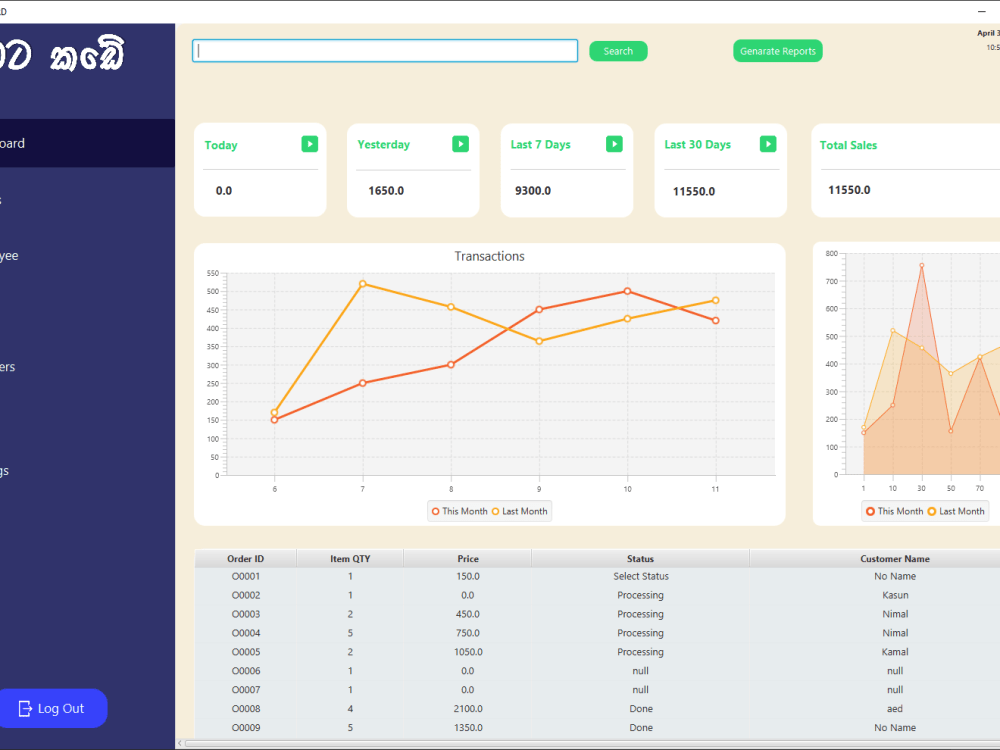
Task: Click inside the search text field
Action: tap(385, 50)
